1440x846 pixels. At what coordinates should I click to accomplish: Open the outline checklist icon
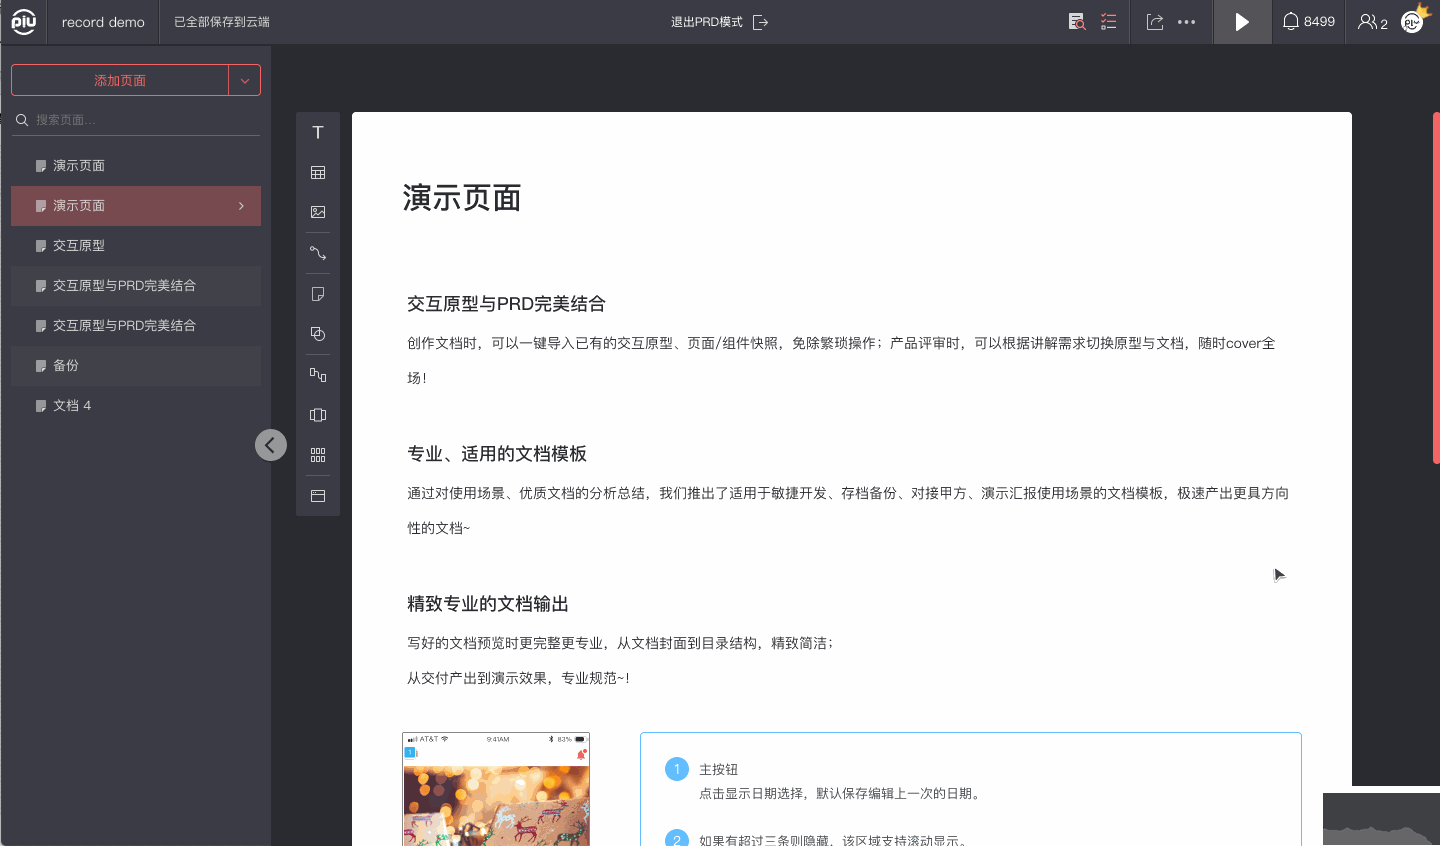point(1108,21)
